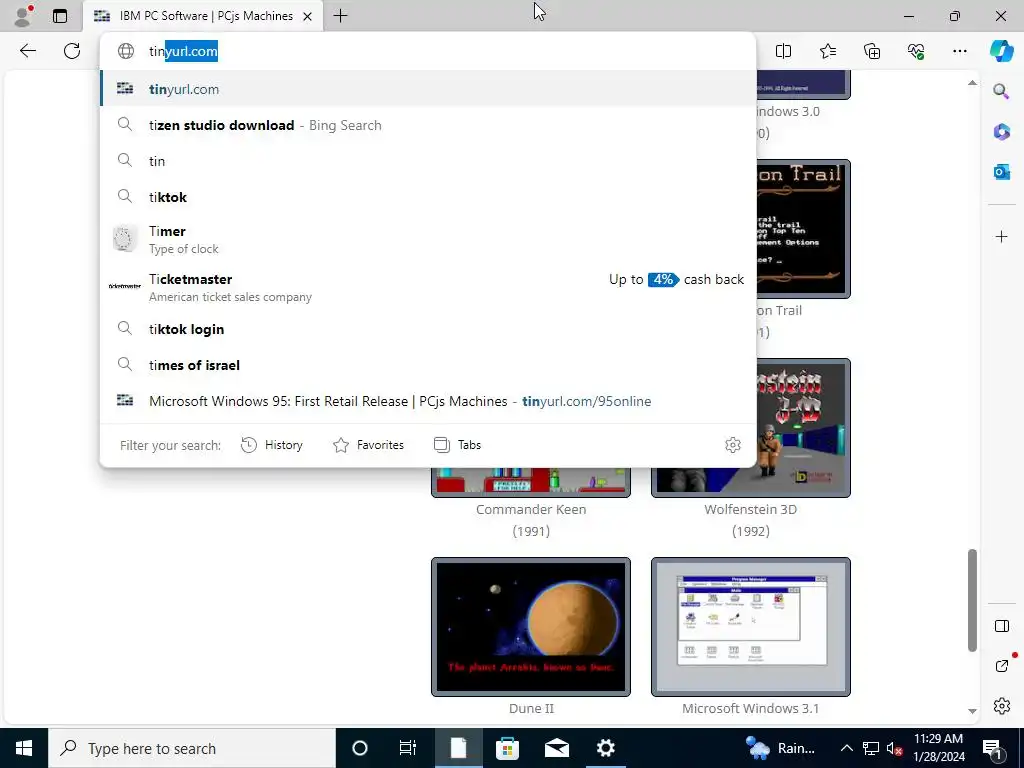This screenshot has height=768, width=1024.
Task: Reload the page with the refresh icon
Action: click(x=72, y=51)
